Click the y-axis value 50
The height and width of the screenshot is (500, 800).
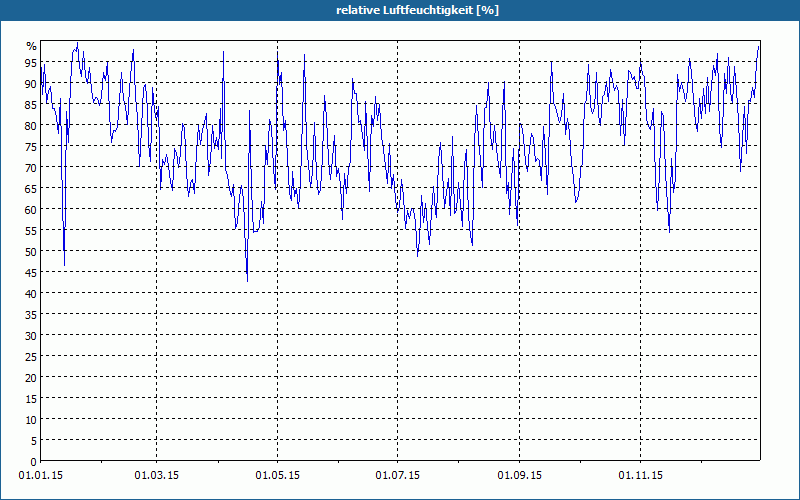pos(31,252)
